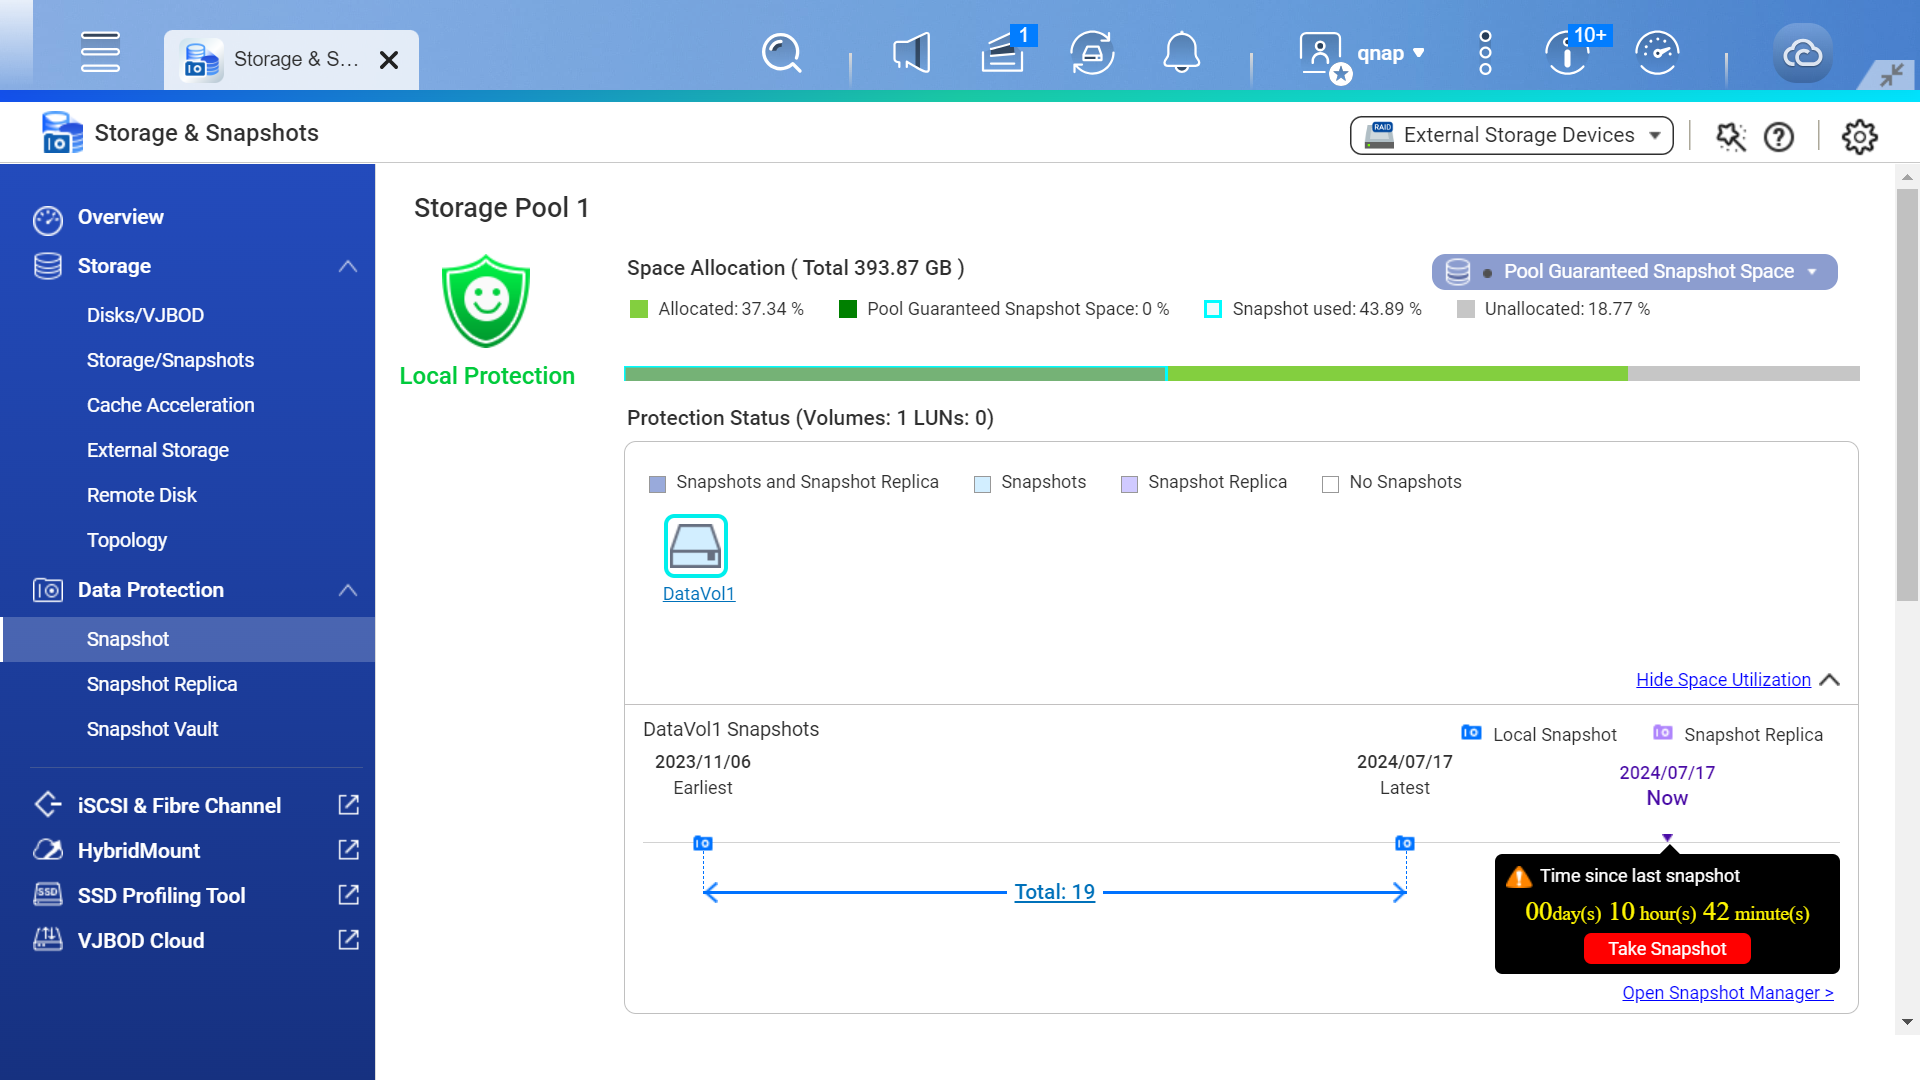Click the Snapshot used cyan swatch
Screen dimensions: 1920x1080
click(x=1212, y=309)
